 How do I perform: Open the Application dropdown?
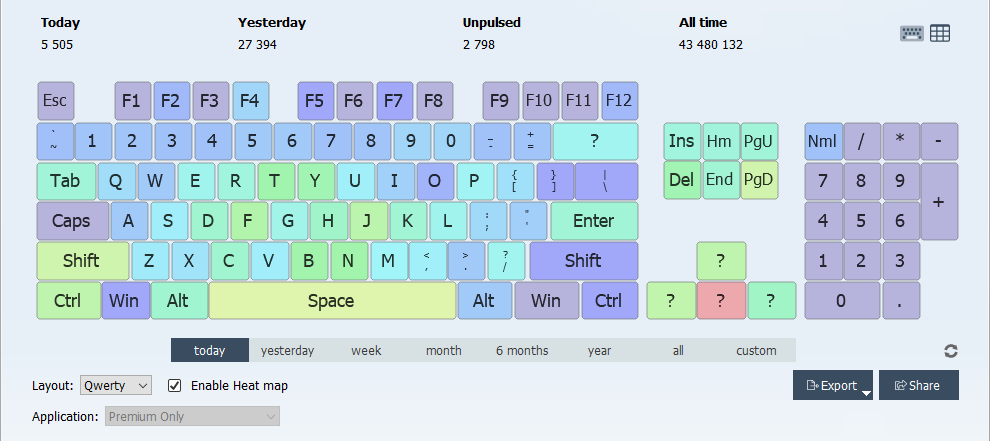point(192,416)
